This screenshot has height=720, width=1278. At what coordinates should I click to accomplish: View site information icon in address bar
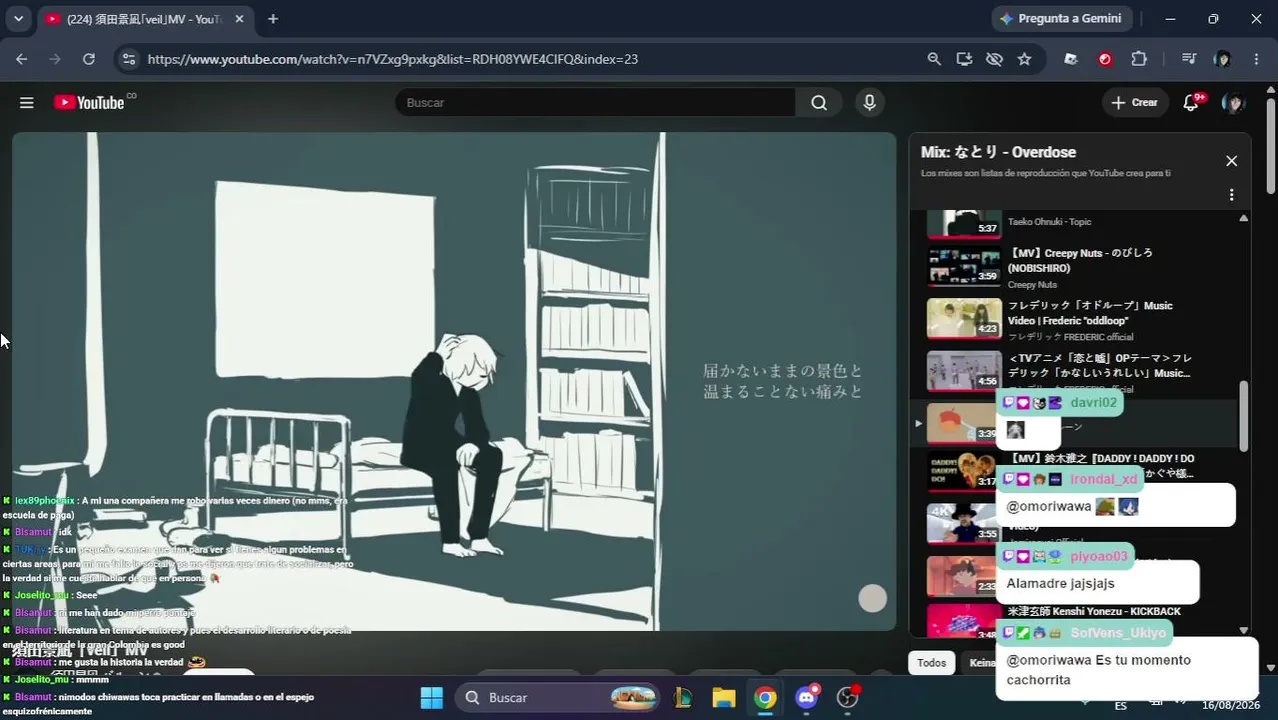(128, 59)
